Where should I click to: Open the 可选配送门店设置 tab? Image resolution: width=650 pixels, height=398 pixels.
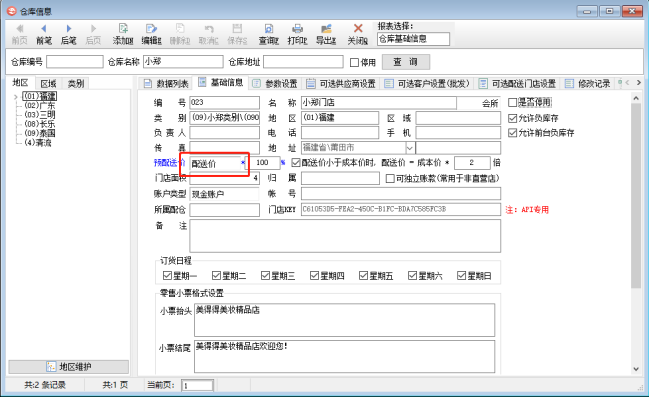click(517, 84)
